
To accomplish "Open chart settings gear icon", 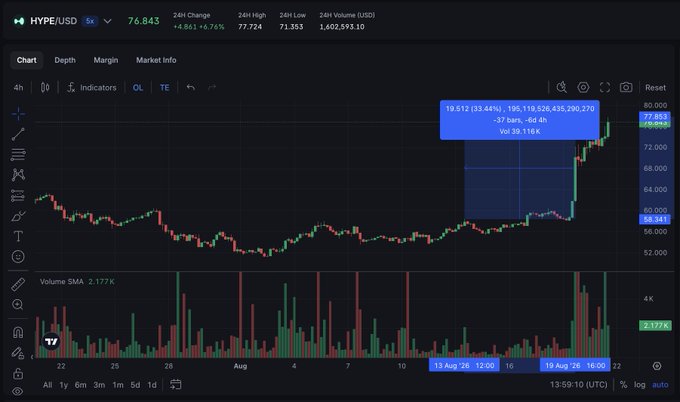I will click(583, 88).
